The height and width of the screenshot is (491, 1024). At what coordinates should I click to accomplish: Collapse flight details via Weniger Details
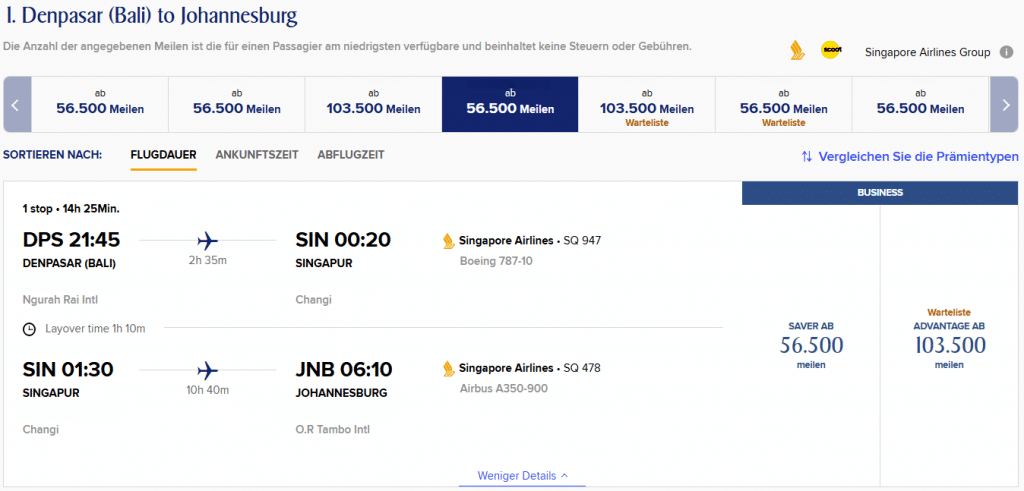(x=523, y=476)
